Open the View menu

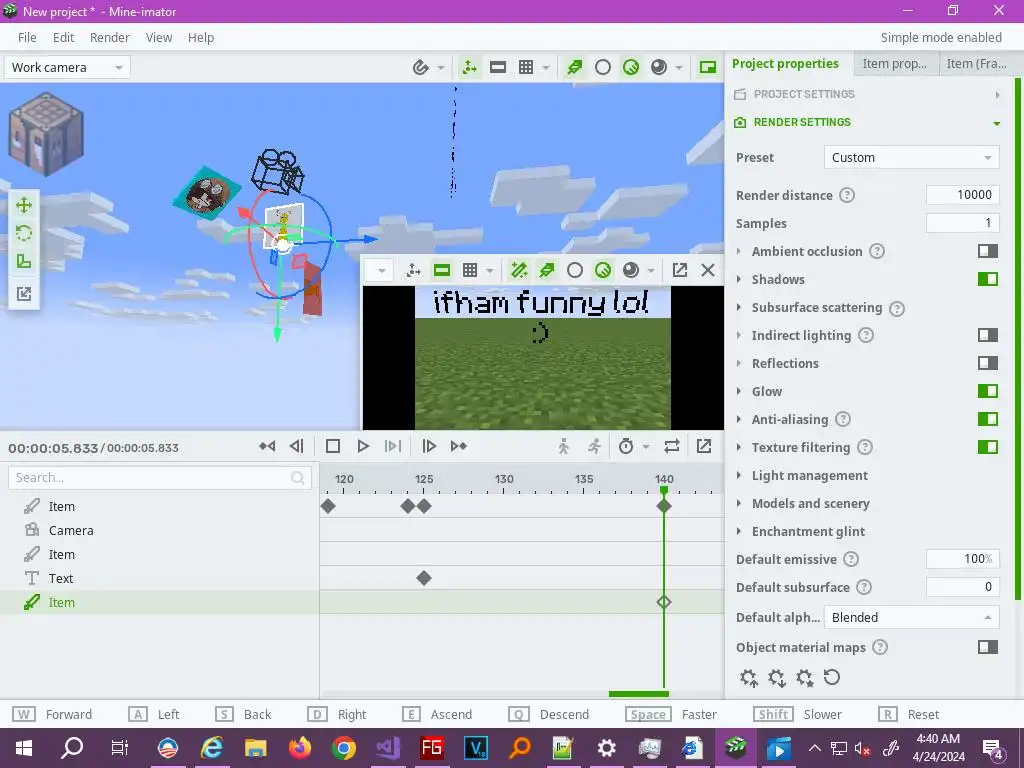tap(159, 37)
